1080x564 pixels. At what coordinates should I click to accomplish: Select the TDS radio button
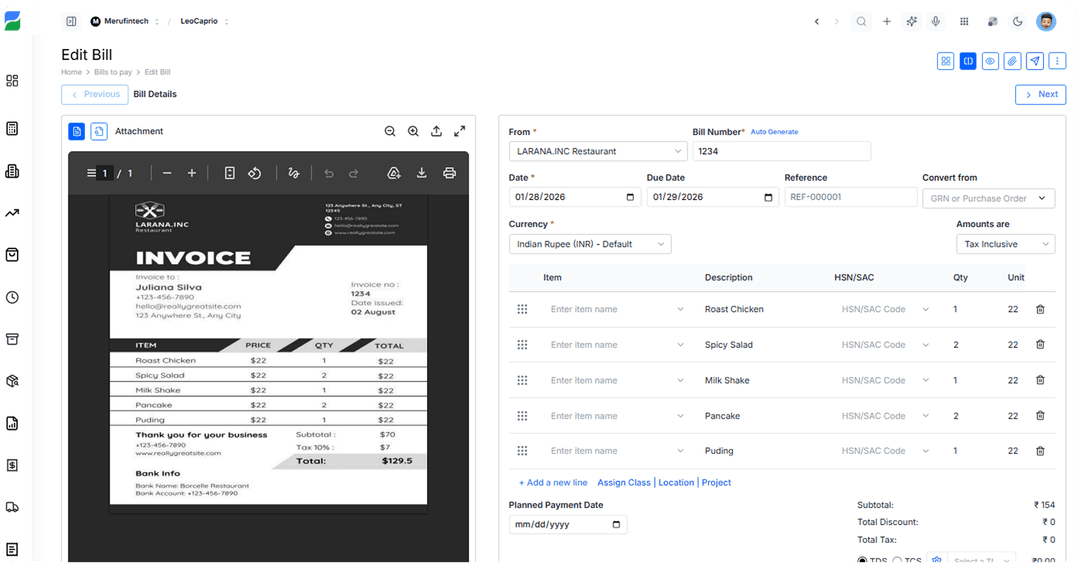coord(862,561)
